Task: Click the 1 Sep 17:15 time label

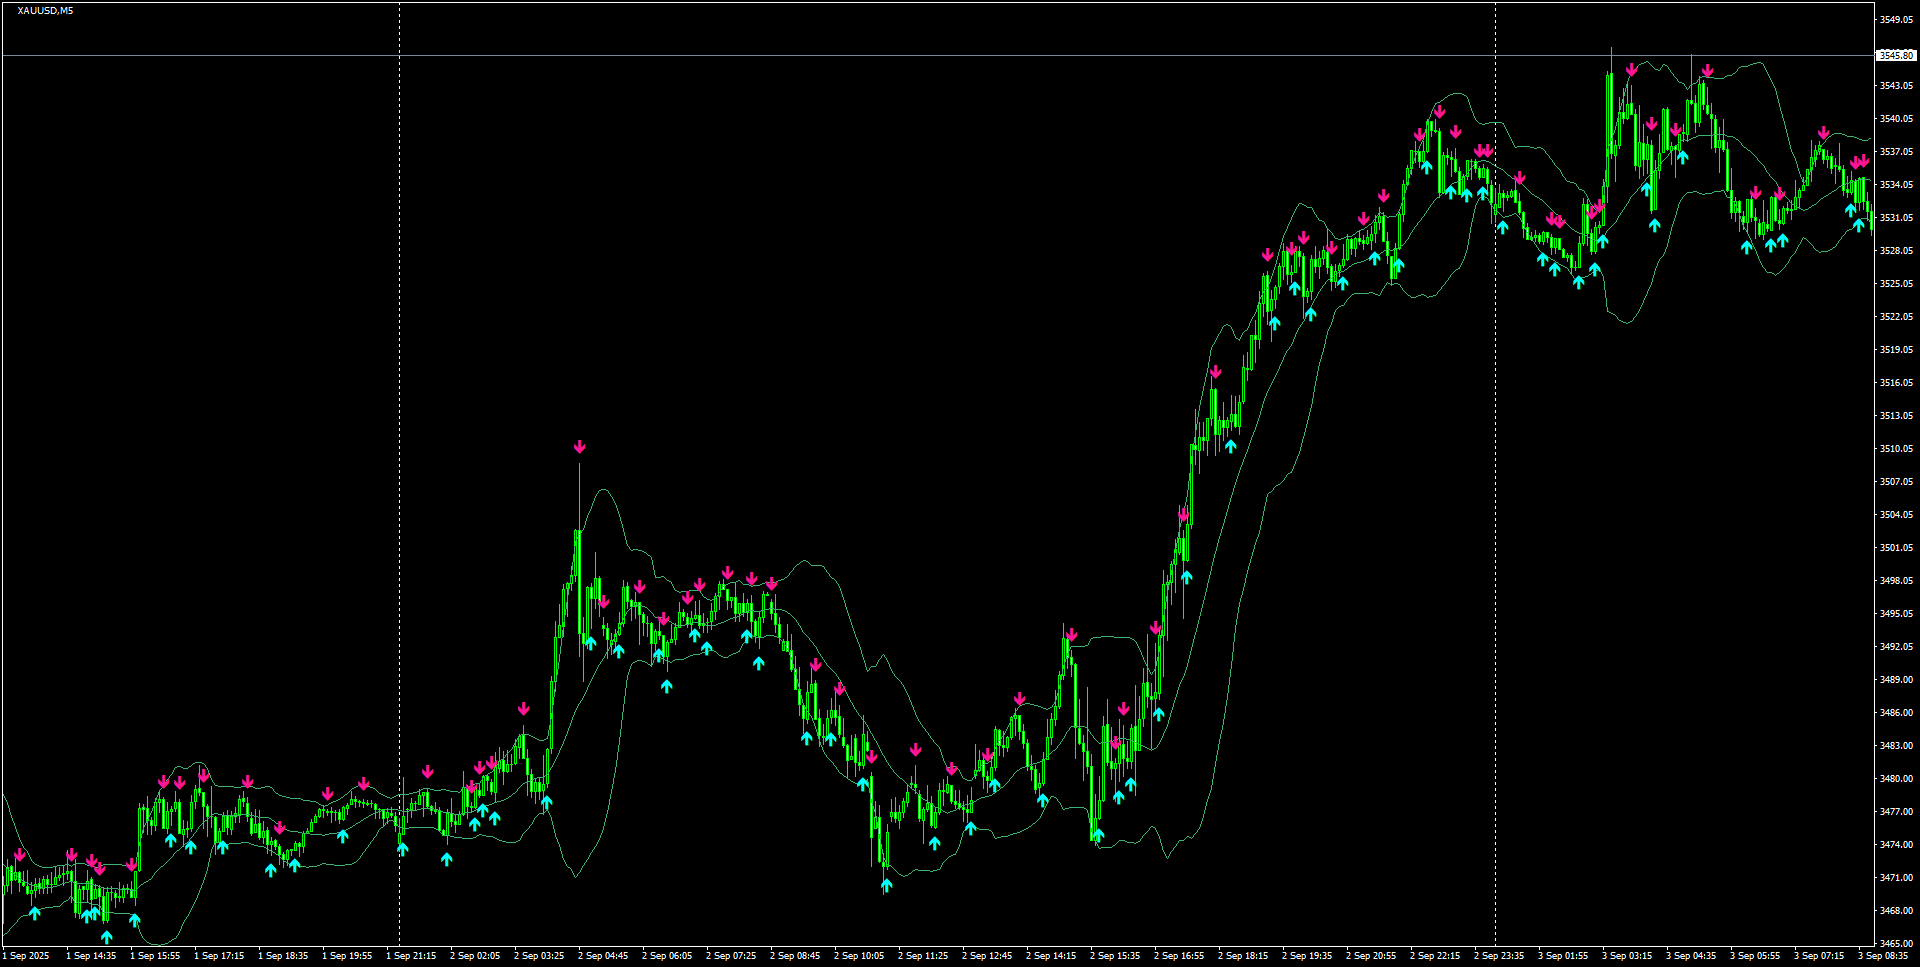Action: click(219, 956)
